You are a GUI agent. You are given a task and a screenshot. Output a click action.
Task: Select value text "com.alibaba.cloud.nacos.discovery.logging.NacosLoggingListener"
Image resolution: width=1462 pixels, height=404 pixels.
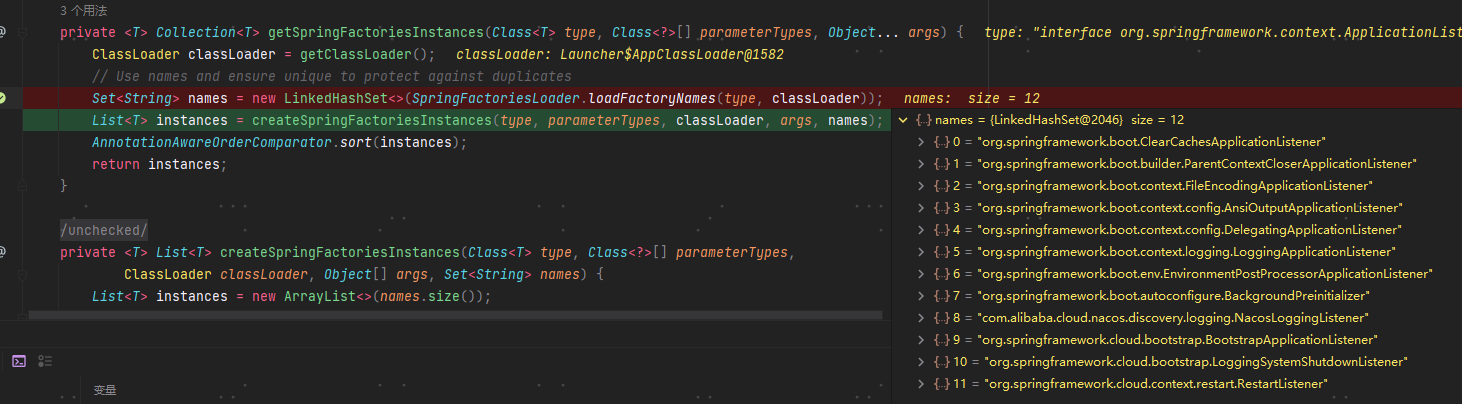coord(1173,318)
